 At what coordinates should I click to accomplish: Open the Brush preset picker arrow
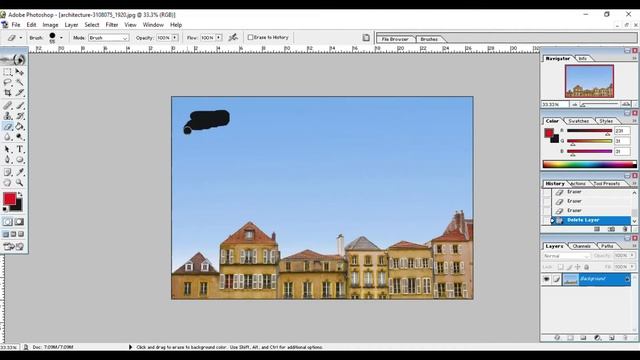pos(61,38)
